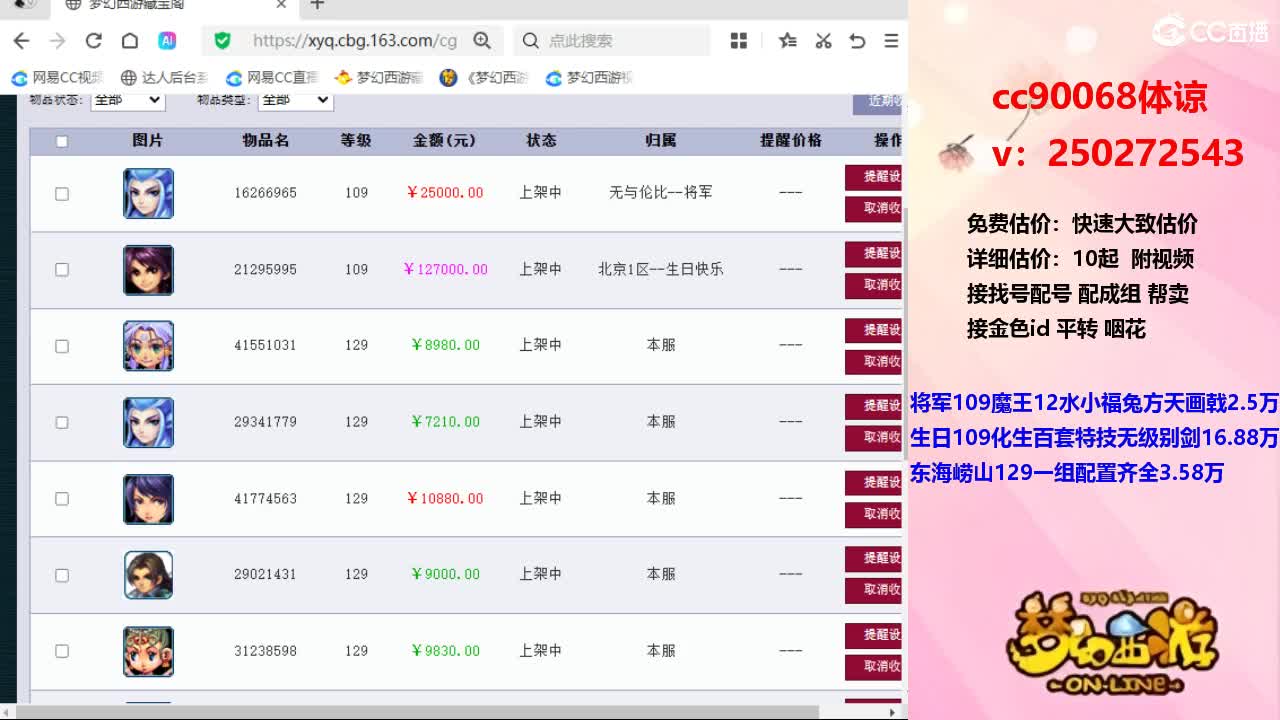The height and width of the screenshot is (720, 1280).
Task: Click the green security shield icon
Action: [x=222, y=41]
